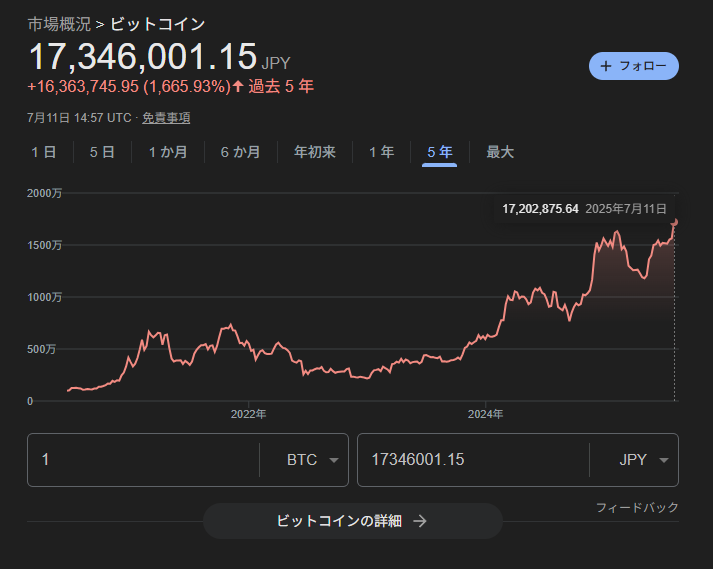Click the JPY amount field showing 17346001.15
The height and width of the screenshot is (569, 713).
pyautogui.click(x=473, y=460)
